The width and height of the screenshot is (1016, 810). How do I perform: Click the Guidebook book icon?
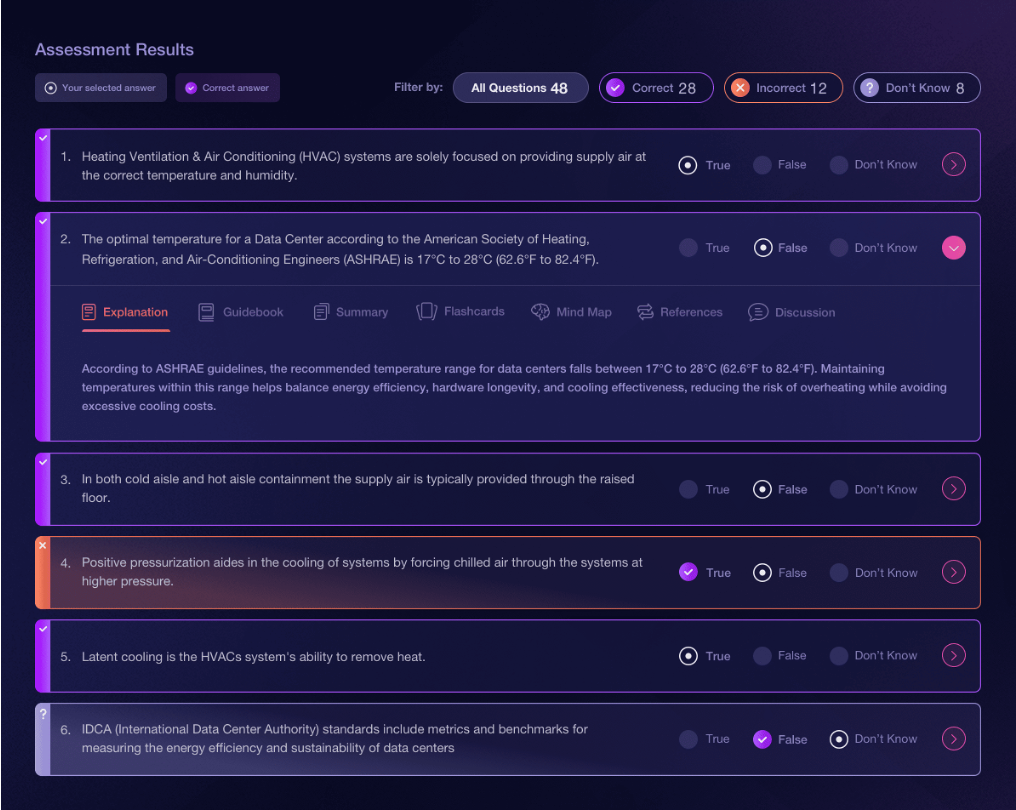coord(206,312)
